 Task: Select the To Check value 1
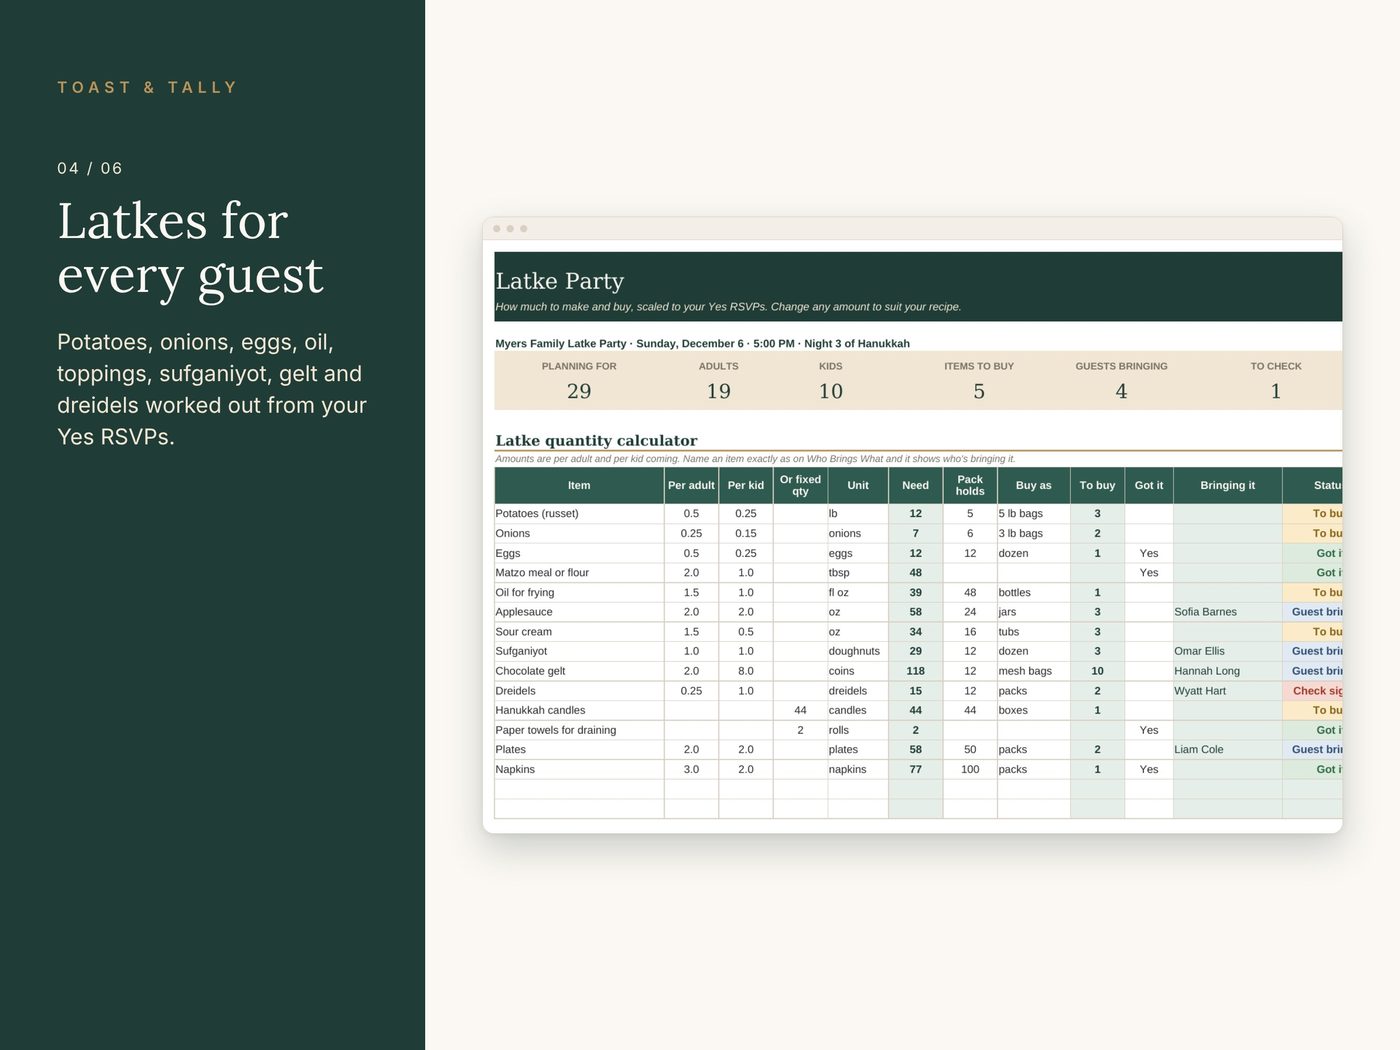[1276, 392]
